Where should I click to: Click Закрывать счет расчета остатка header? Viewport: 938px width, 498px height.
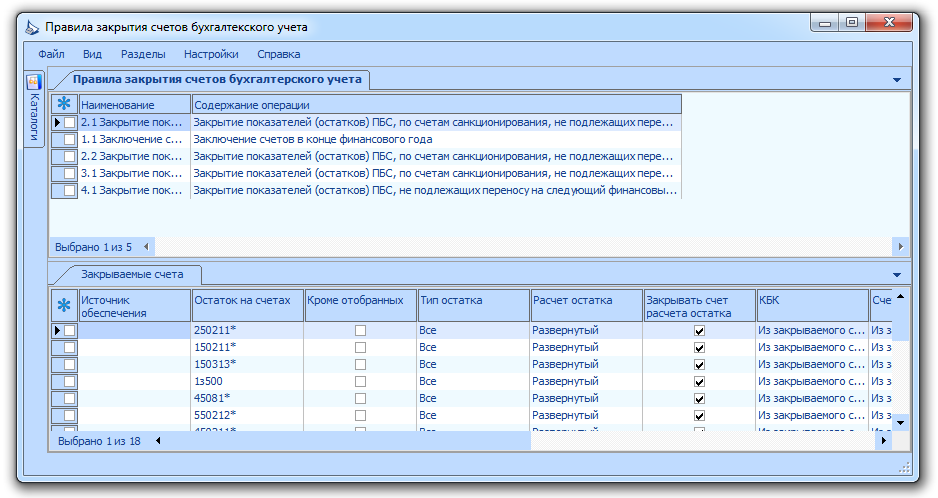700,306
